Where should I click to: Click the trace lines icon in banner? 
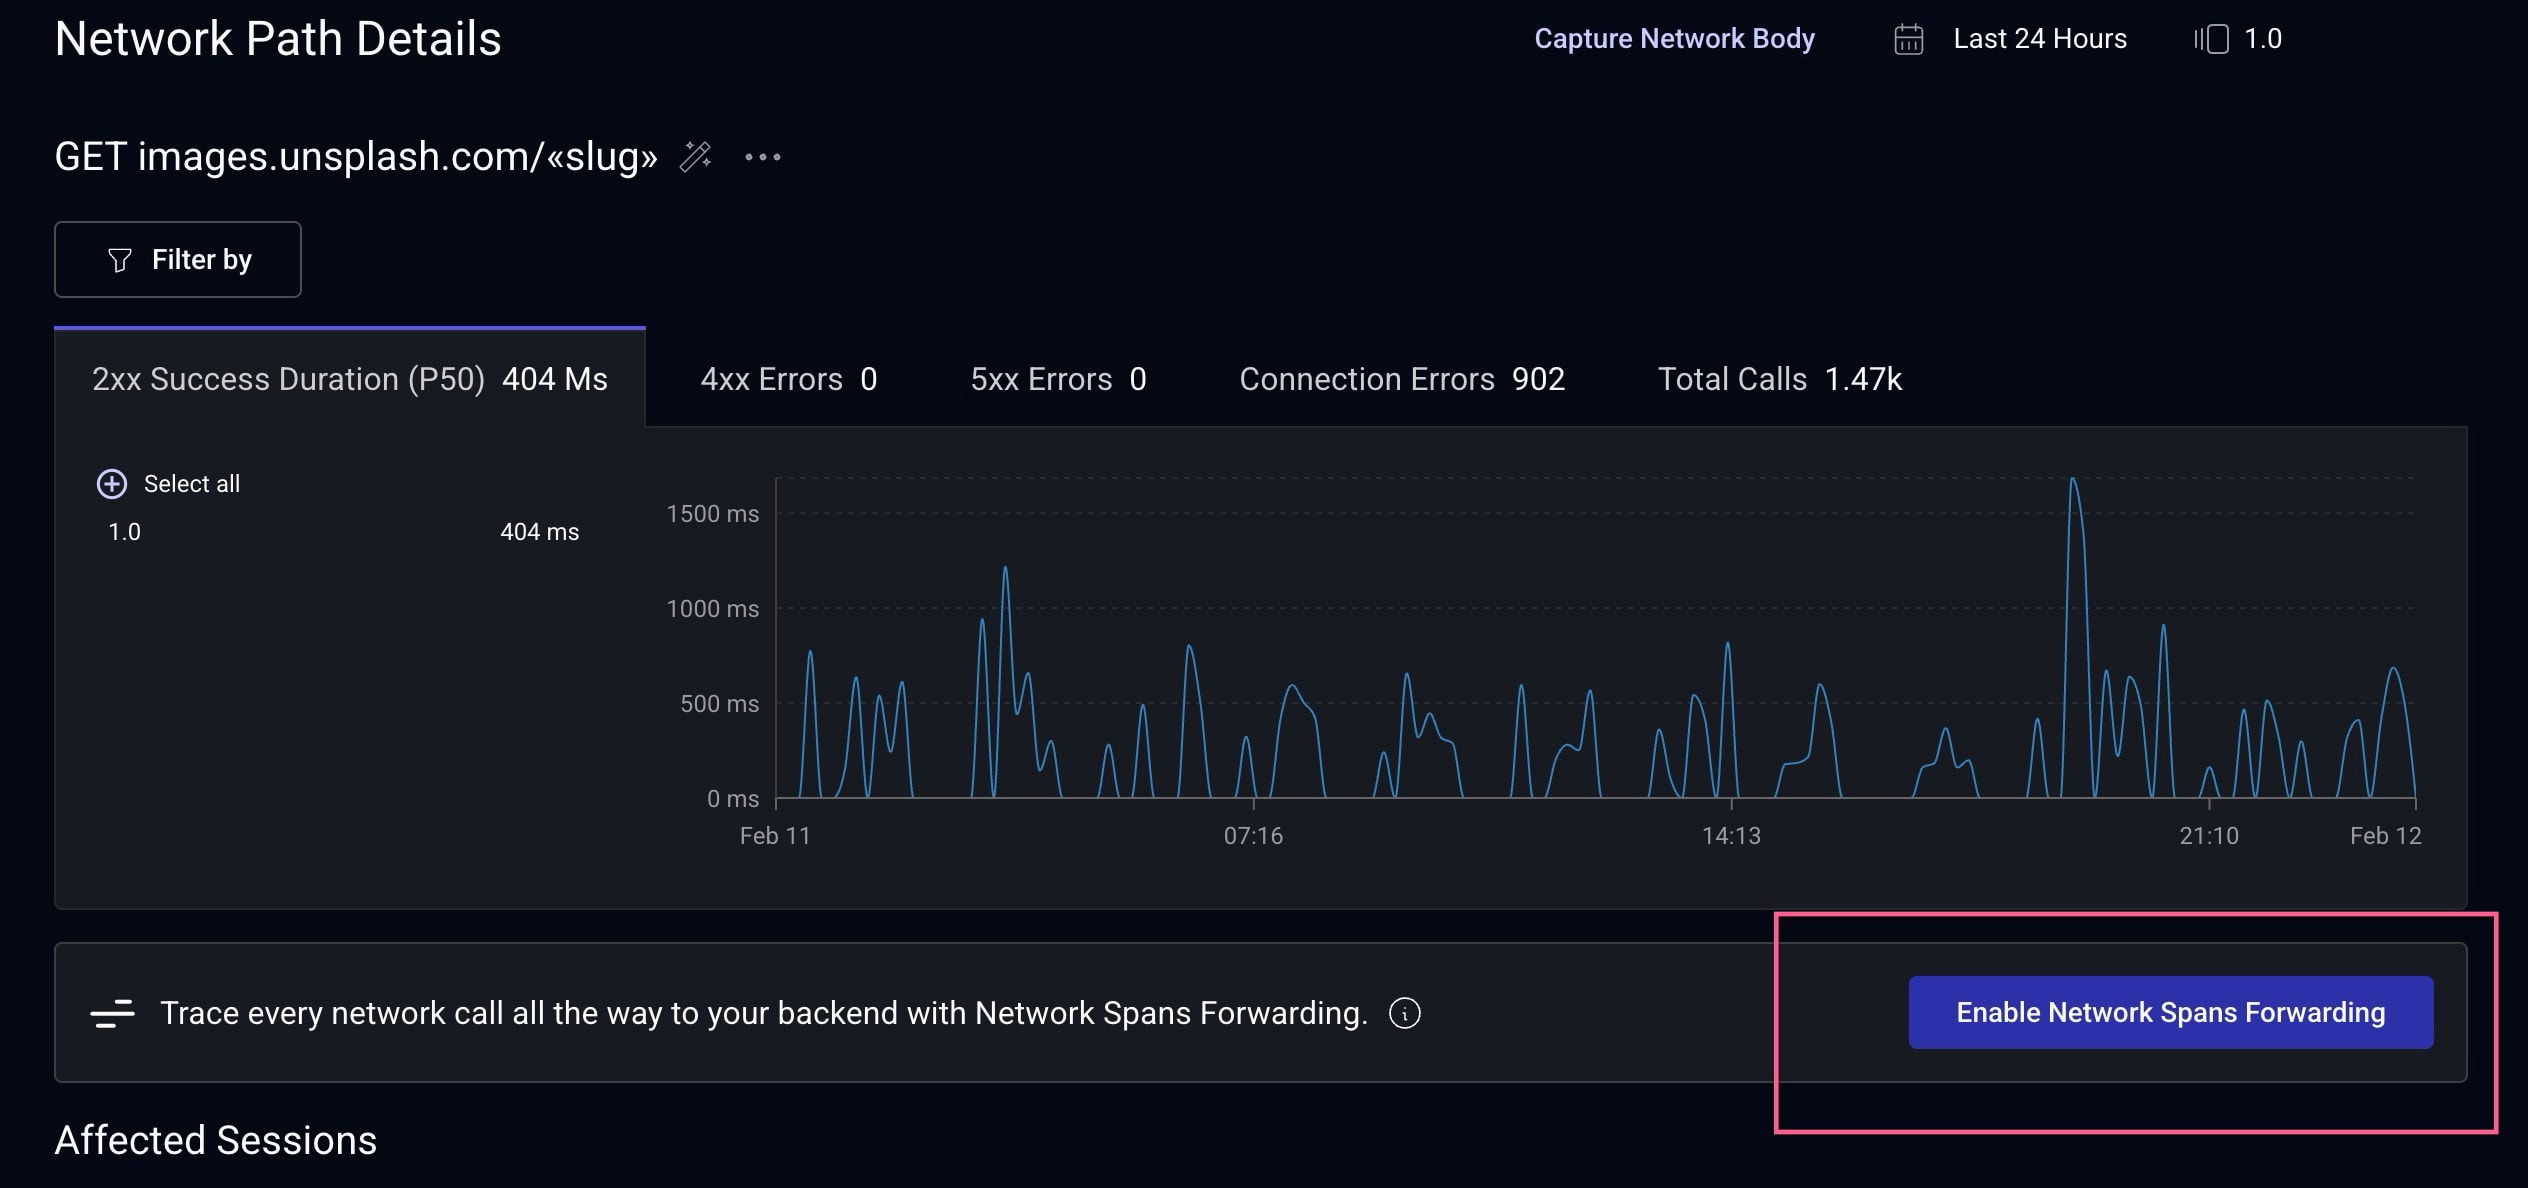112,1013
